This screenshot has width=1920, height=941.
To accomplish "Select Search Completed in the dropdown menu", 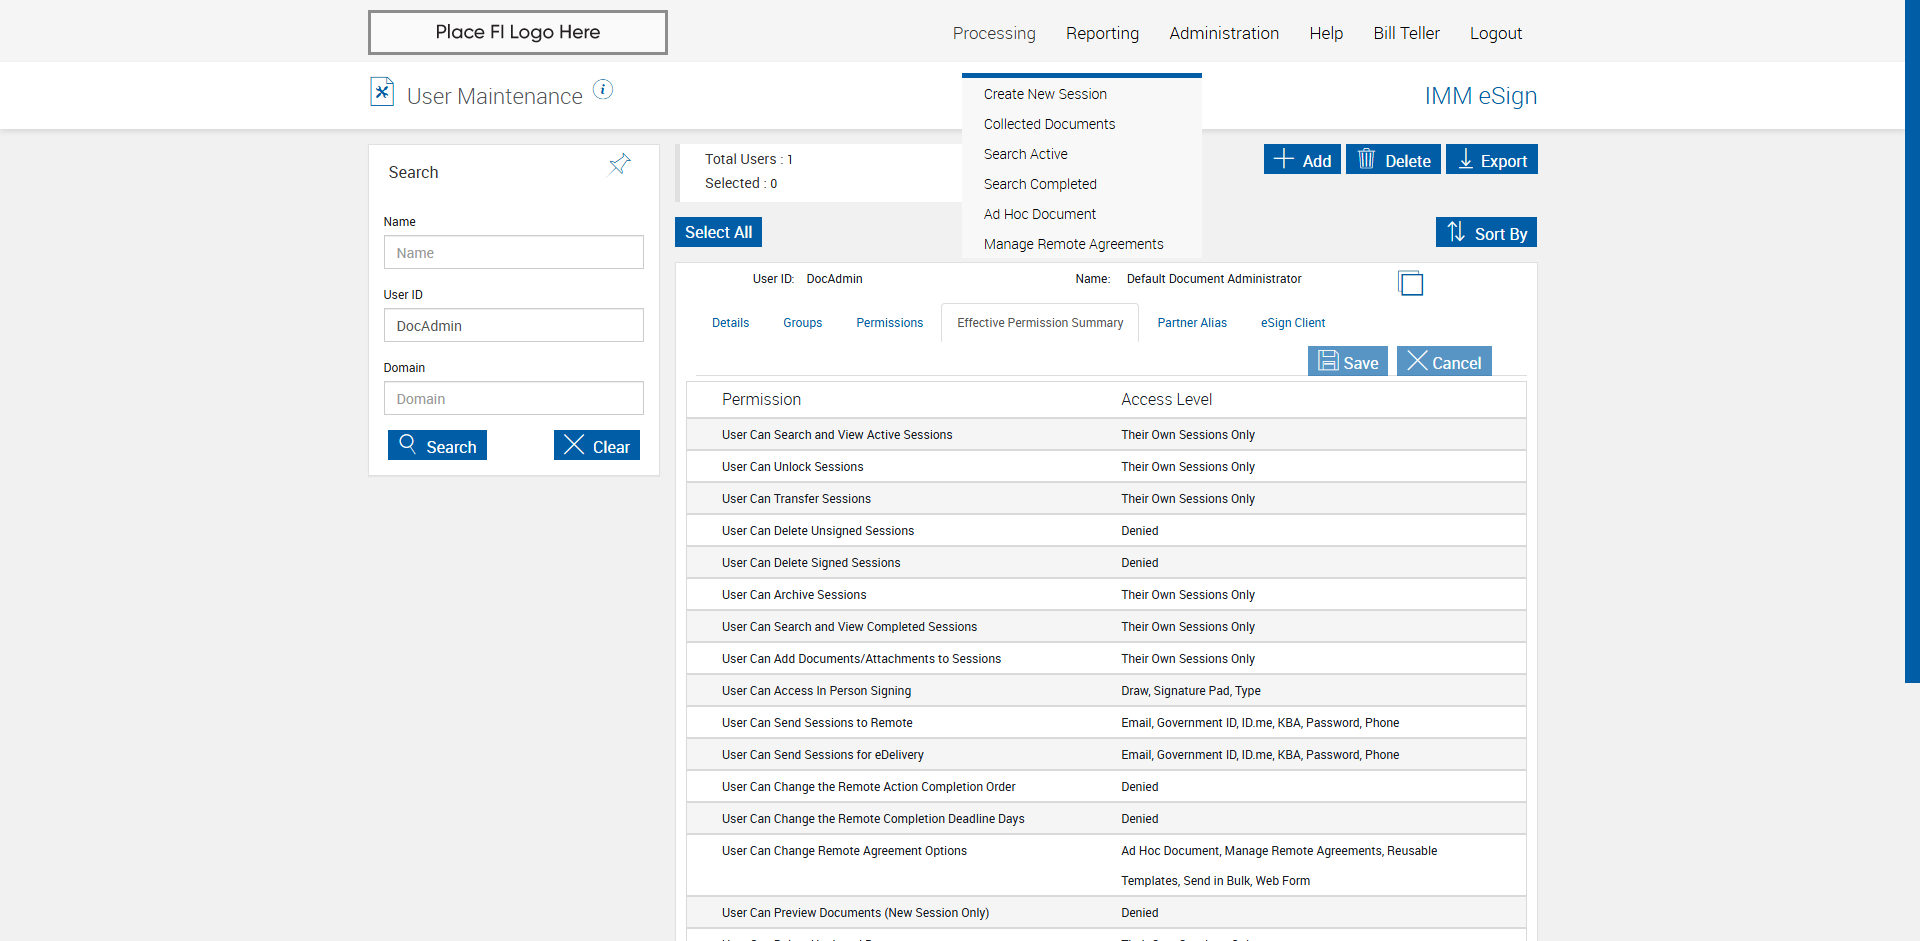I will (1040, 184).
